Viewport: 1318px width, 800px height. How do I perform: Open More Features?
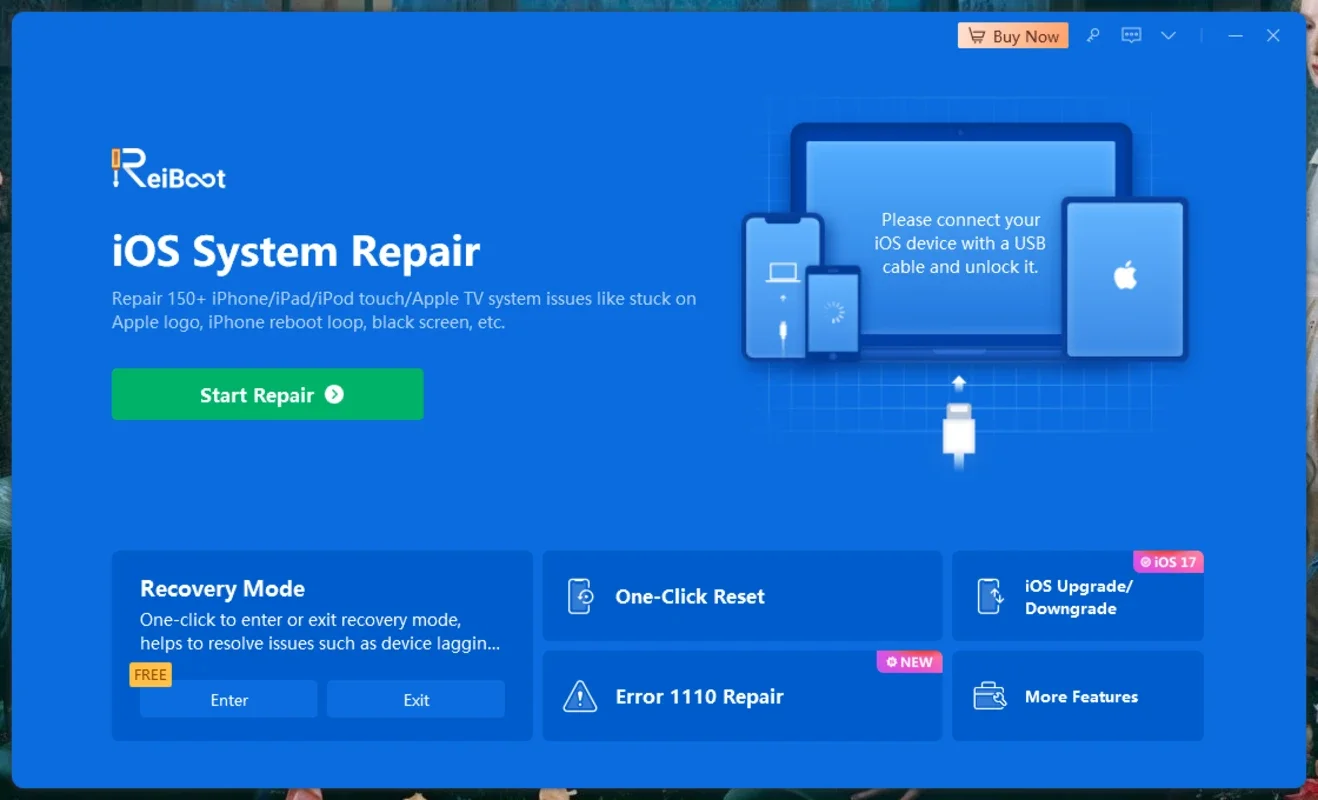(x=1078, y=696)
